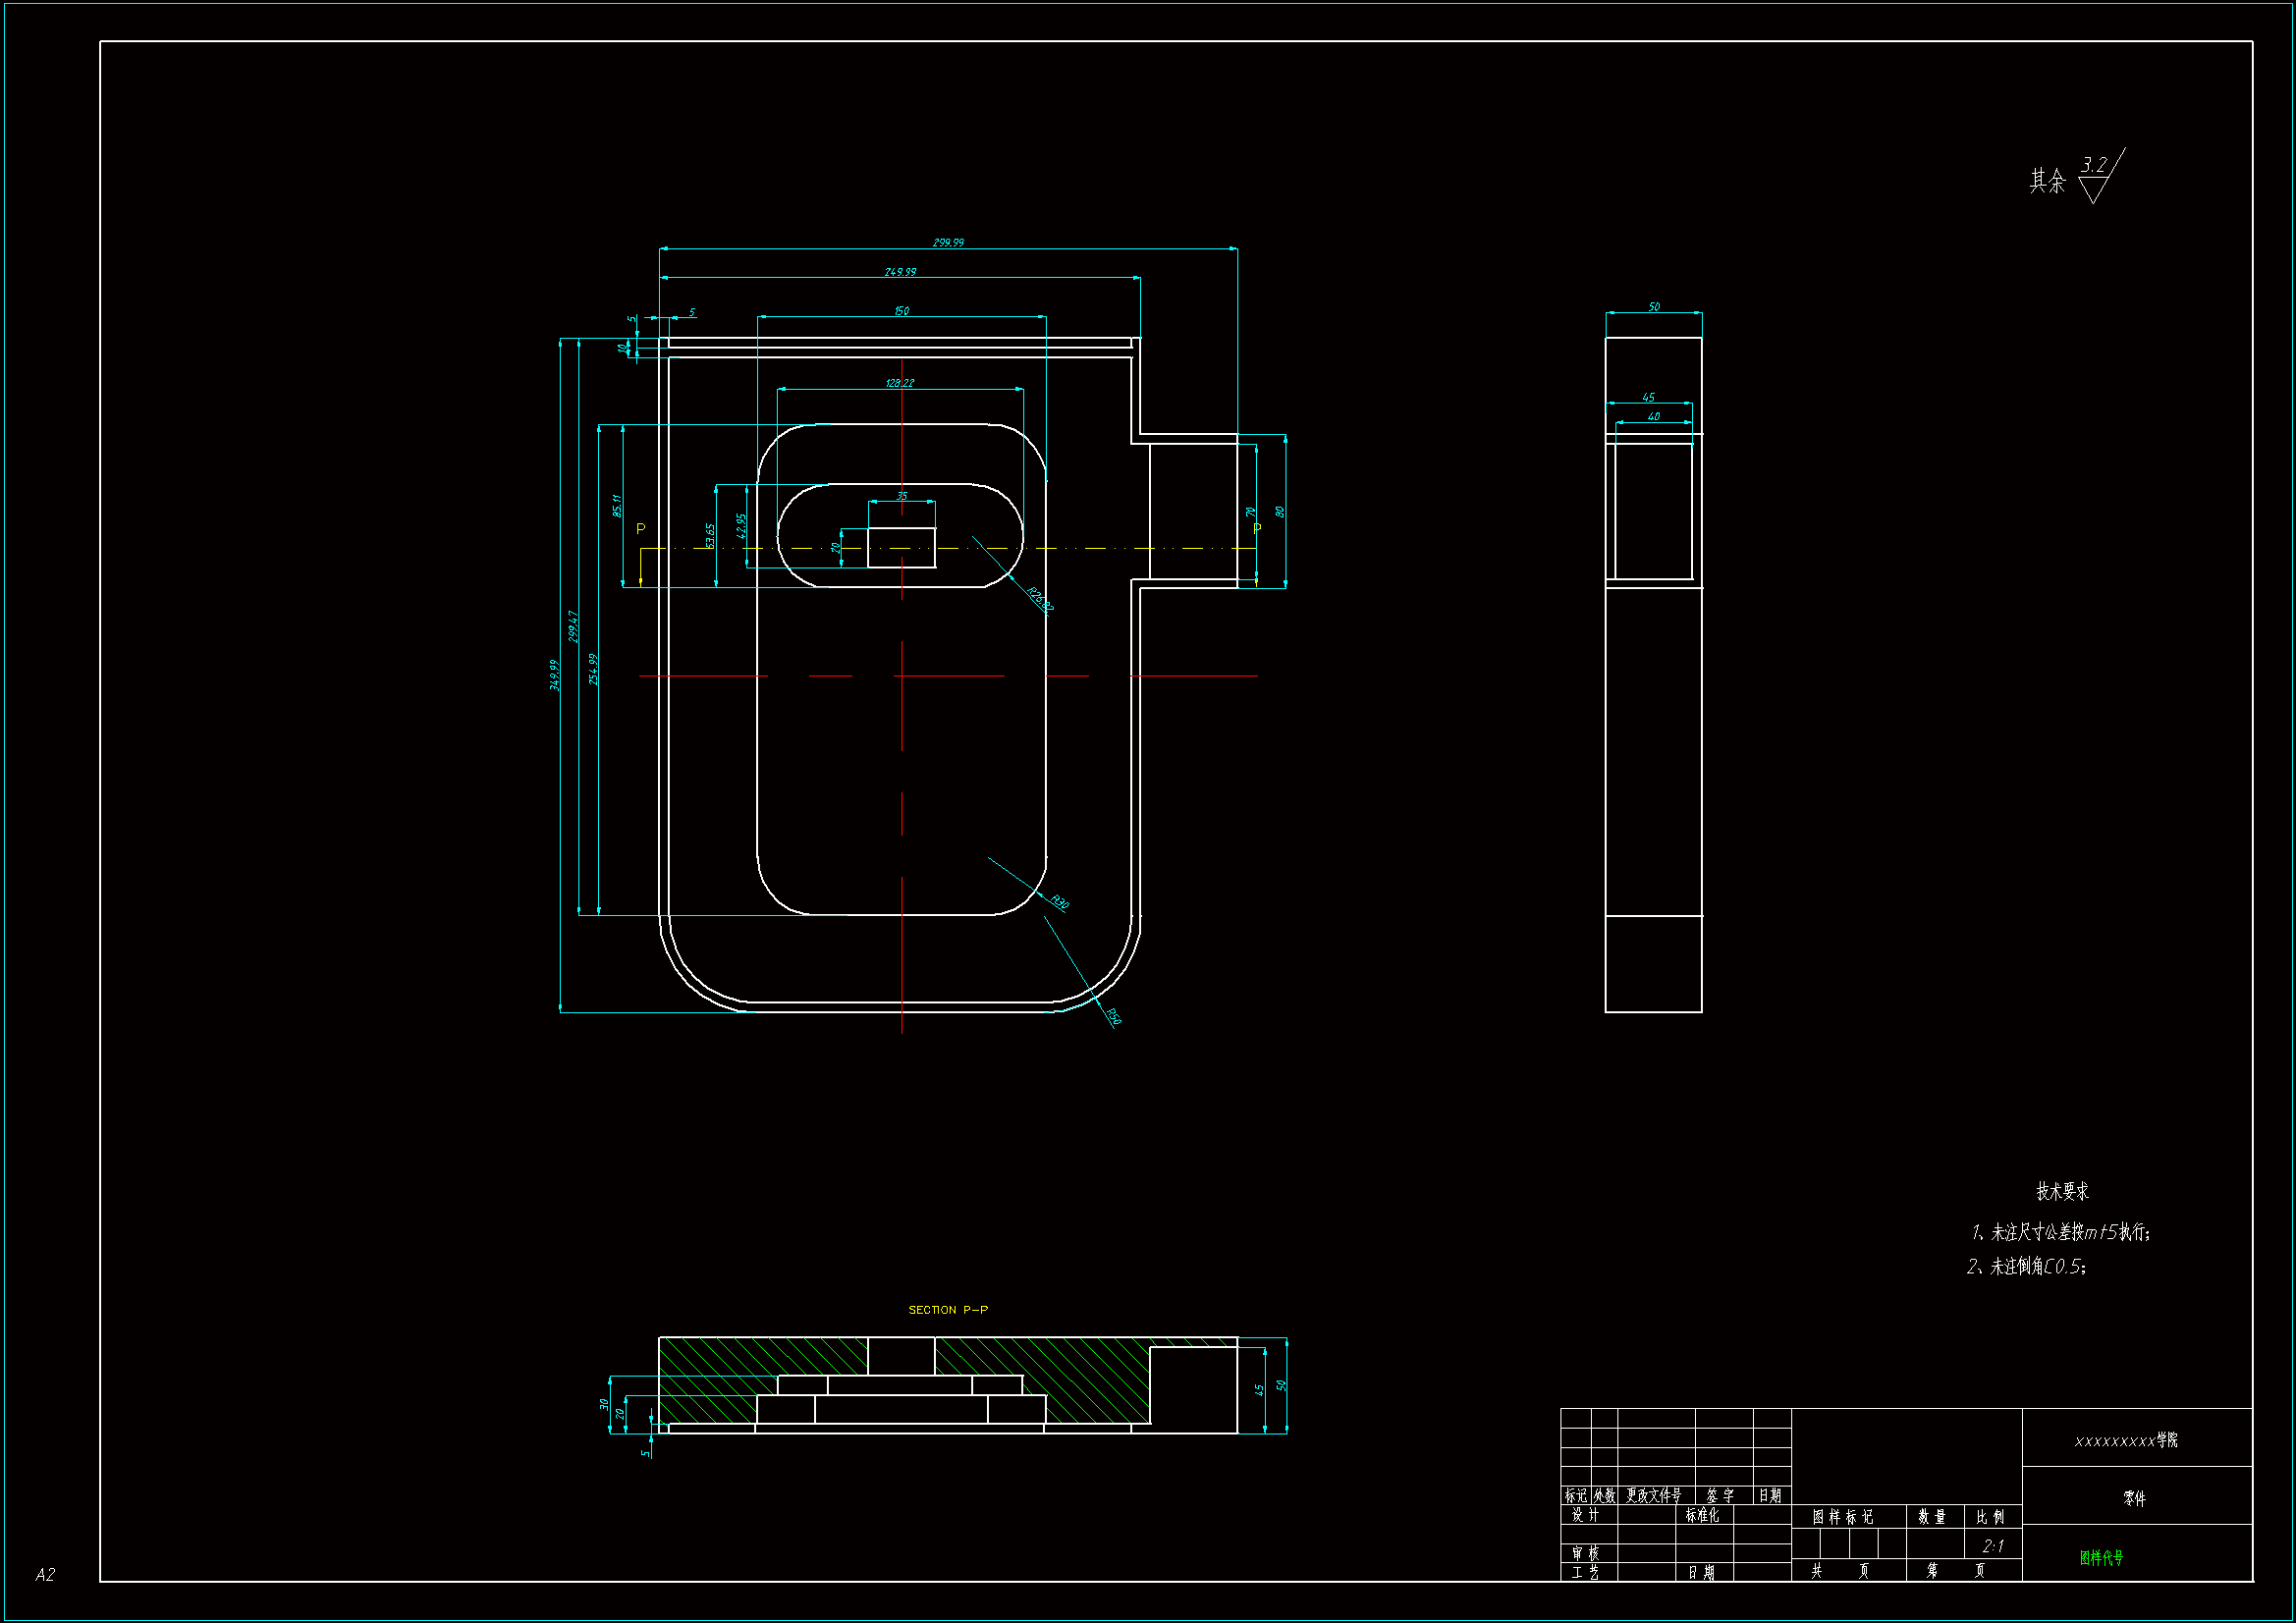Screen dimensions: 2296x1623
Task: Select the 2:1 scale value cell
Action: tap(1992, 1546)
